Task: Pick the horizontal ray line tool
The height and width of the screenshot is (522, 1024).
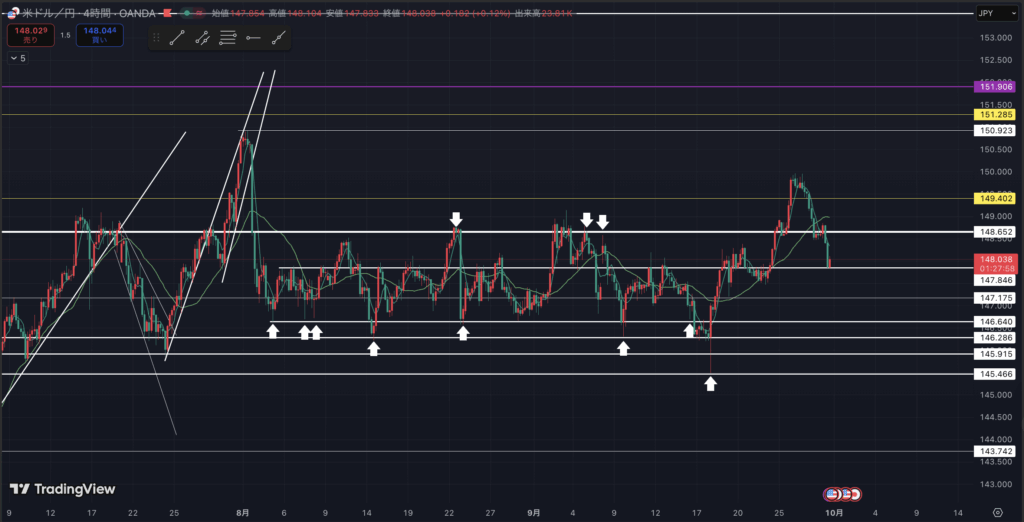Action: click(253, 38)
